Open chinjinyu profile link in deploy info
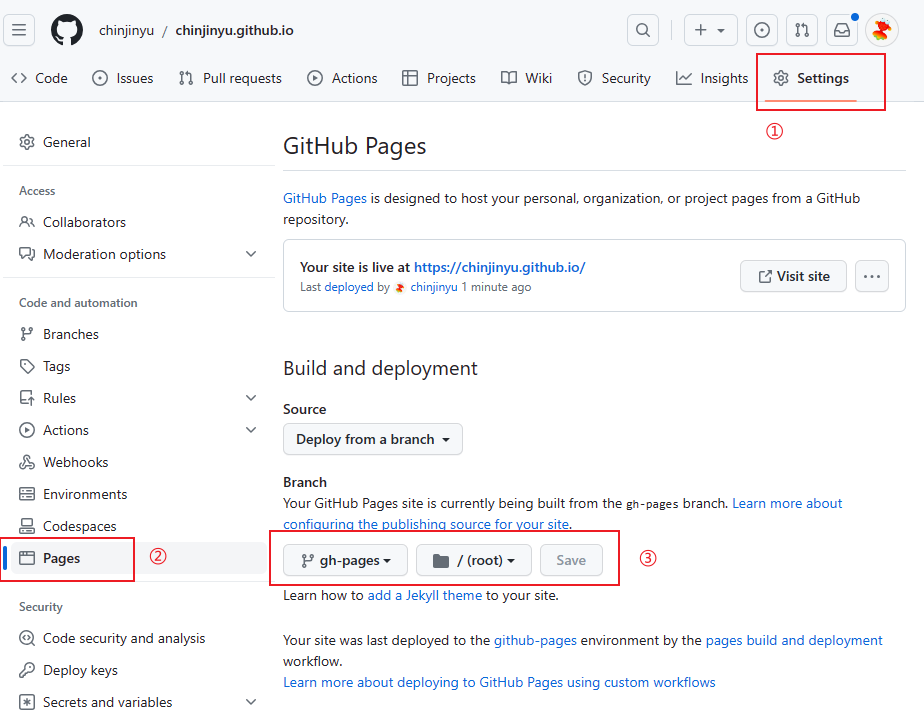Viewport: 924px width, 722px height. (434, 287)
